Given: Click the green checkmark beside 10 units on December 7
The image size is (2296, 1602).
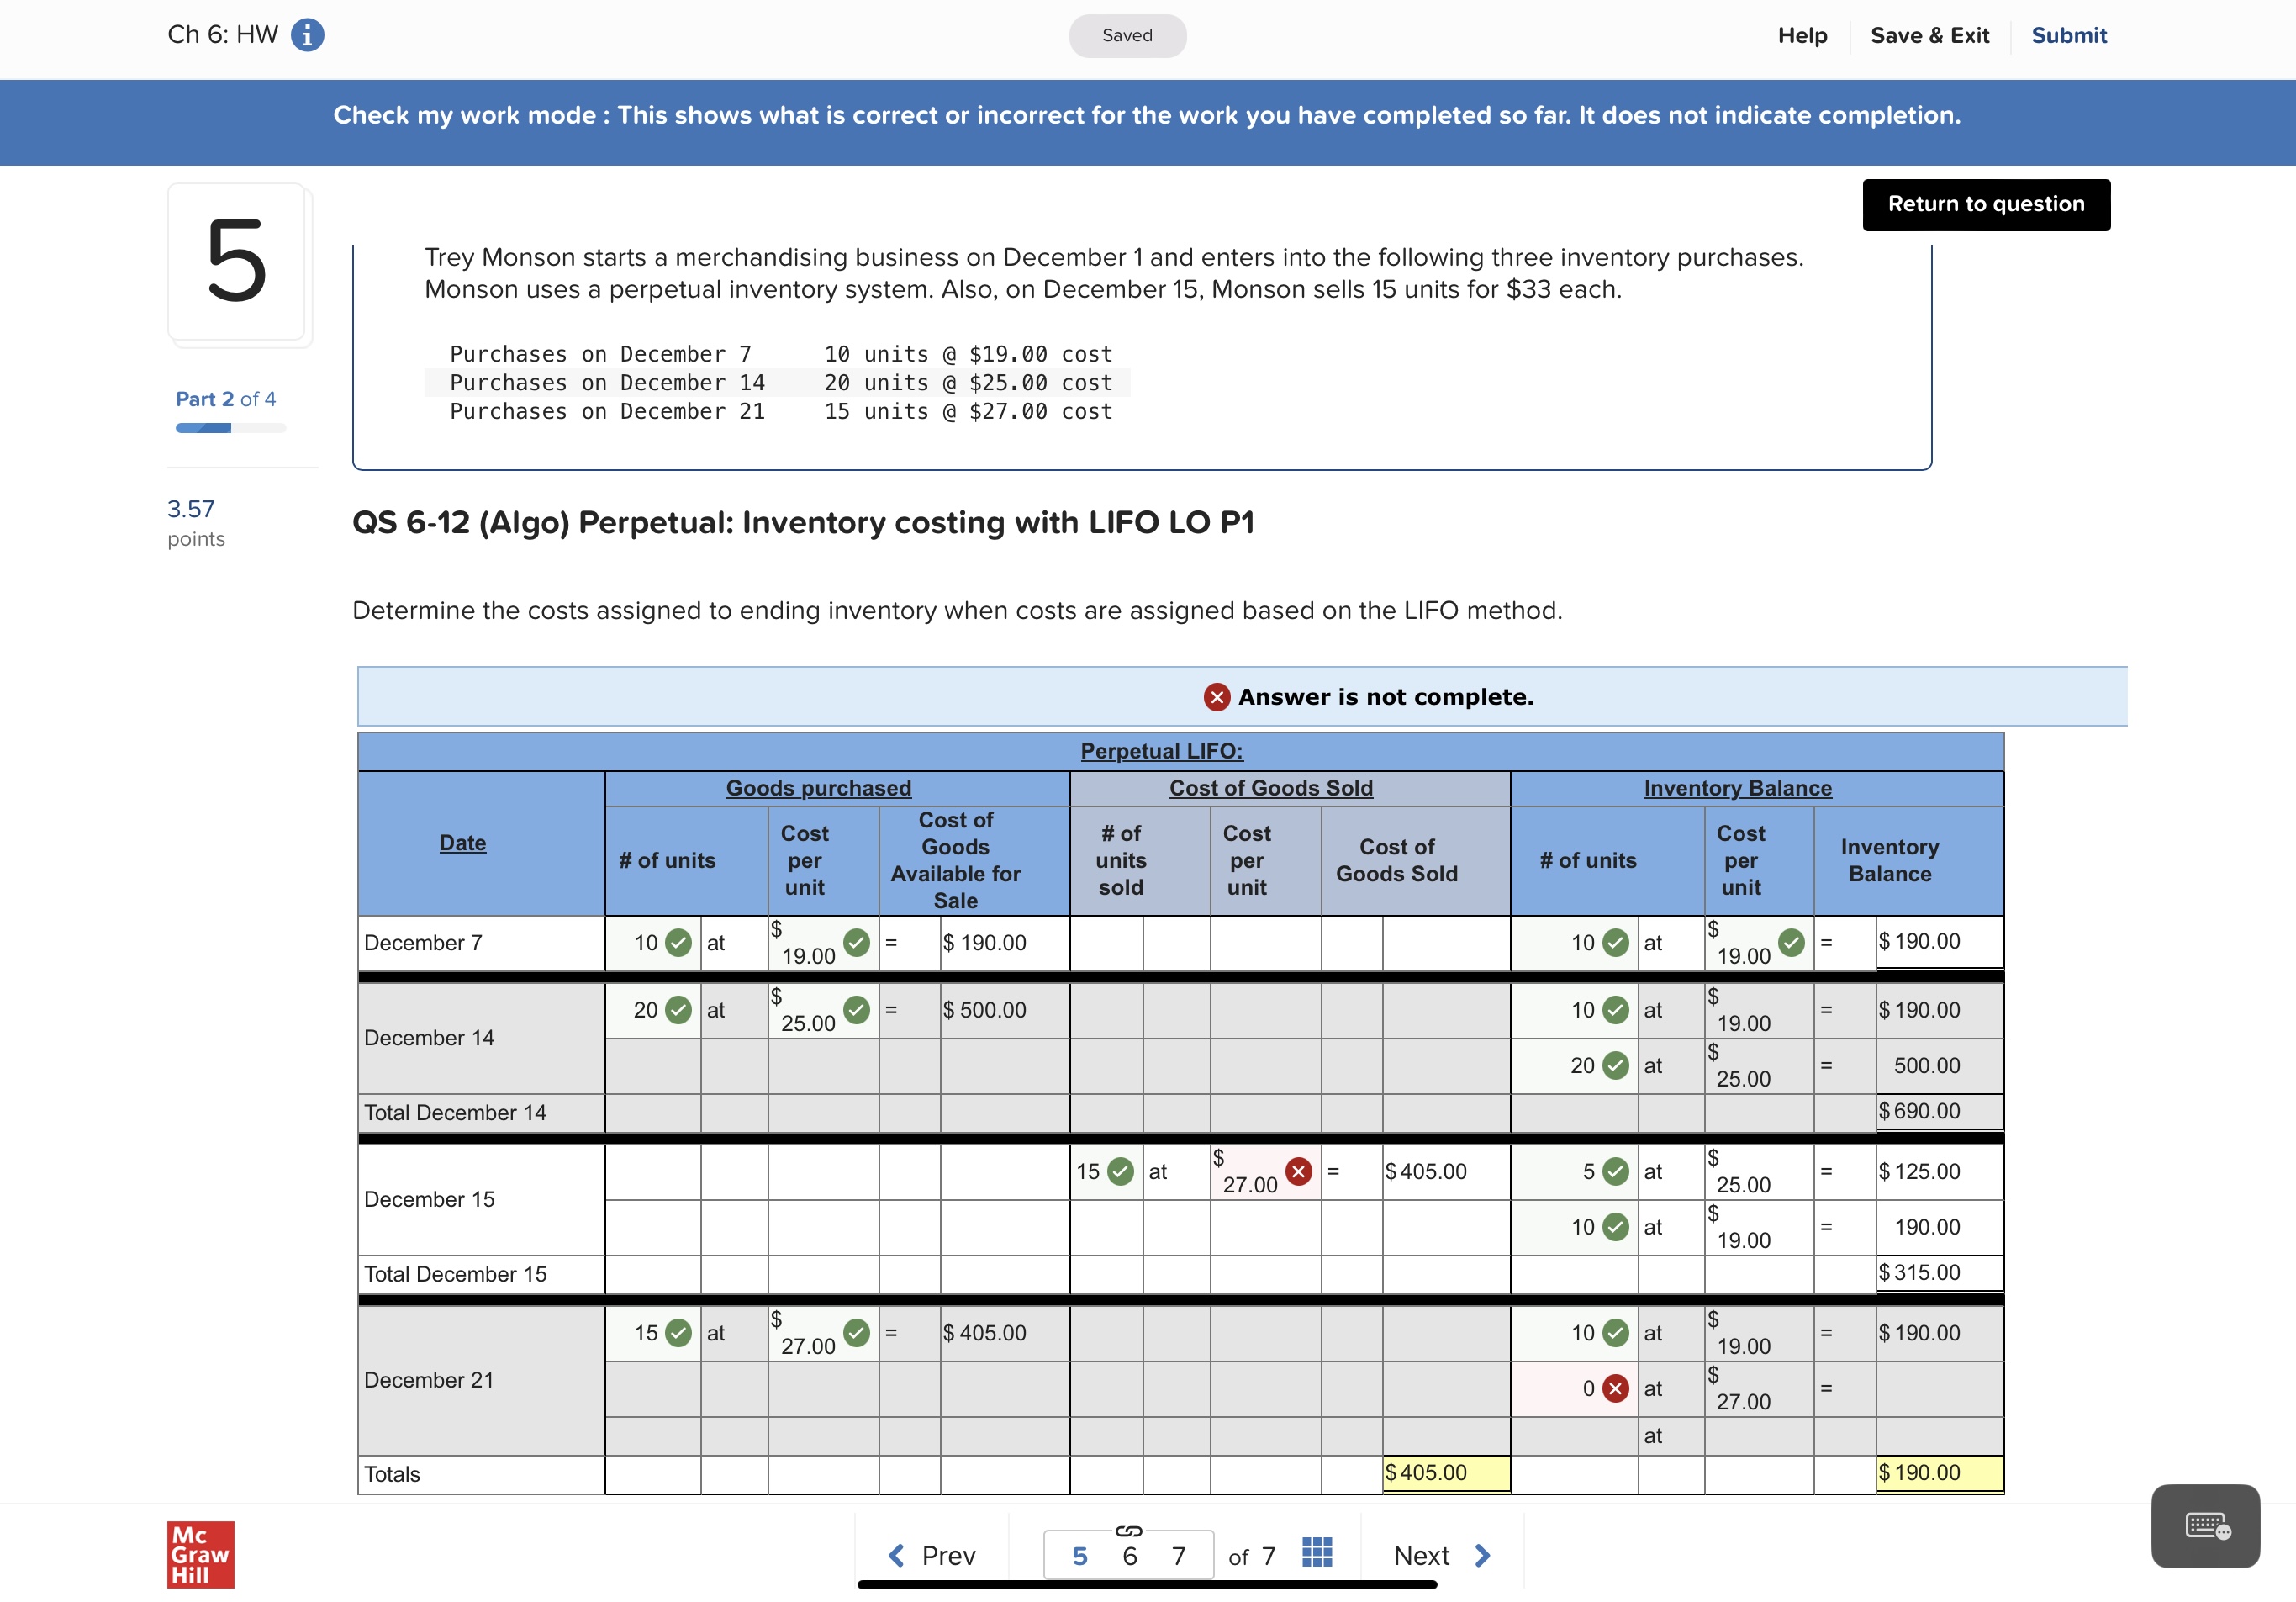Looking at the screenshot, I should (x=678, y=942).
